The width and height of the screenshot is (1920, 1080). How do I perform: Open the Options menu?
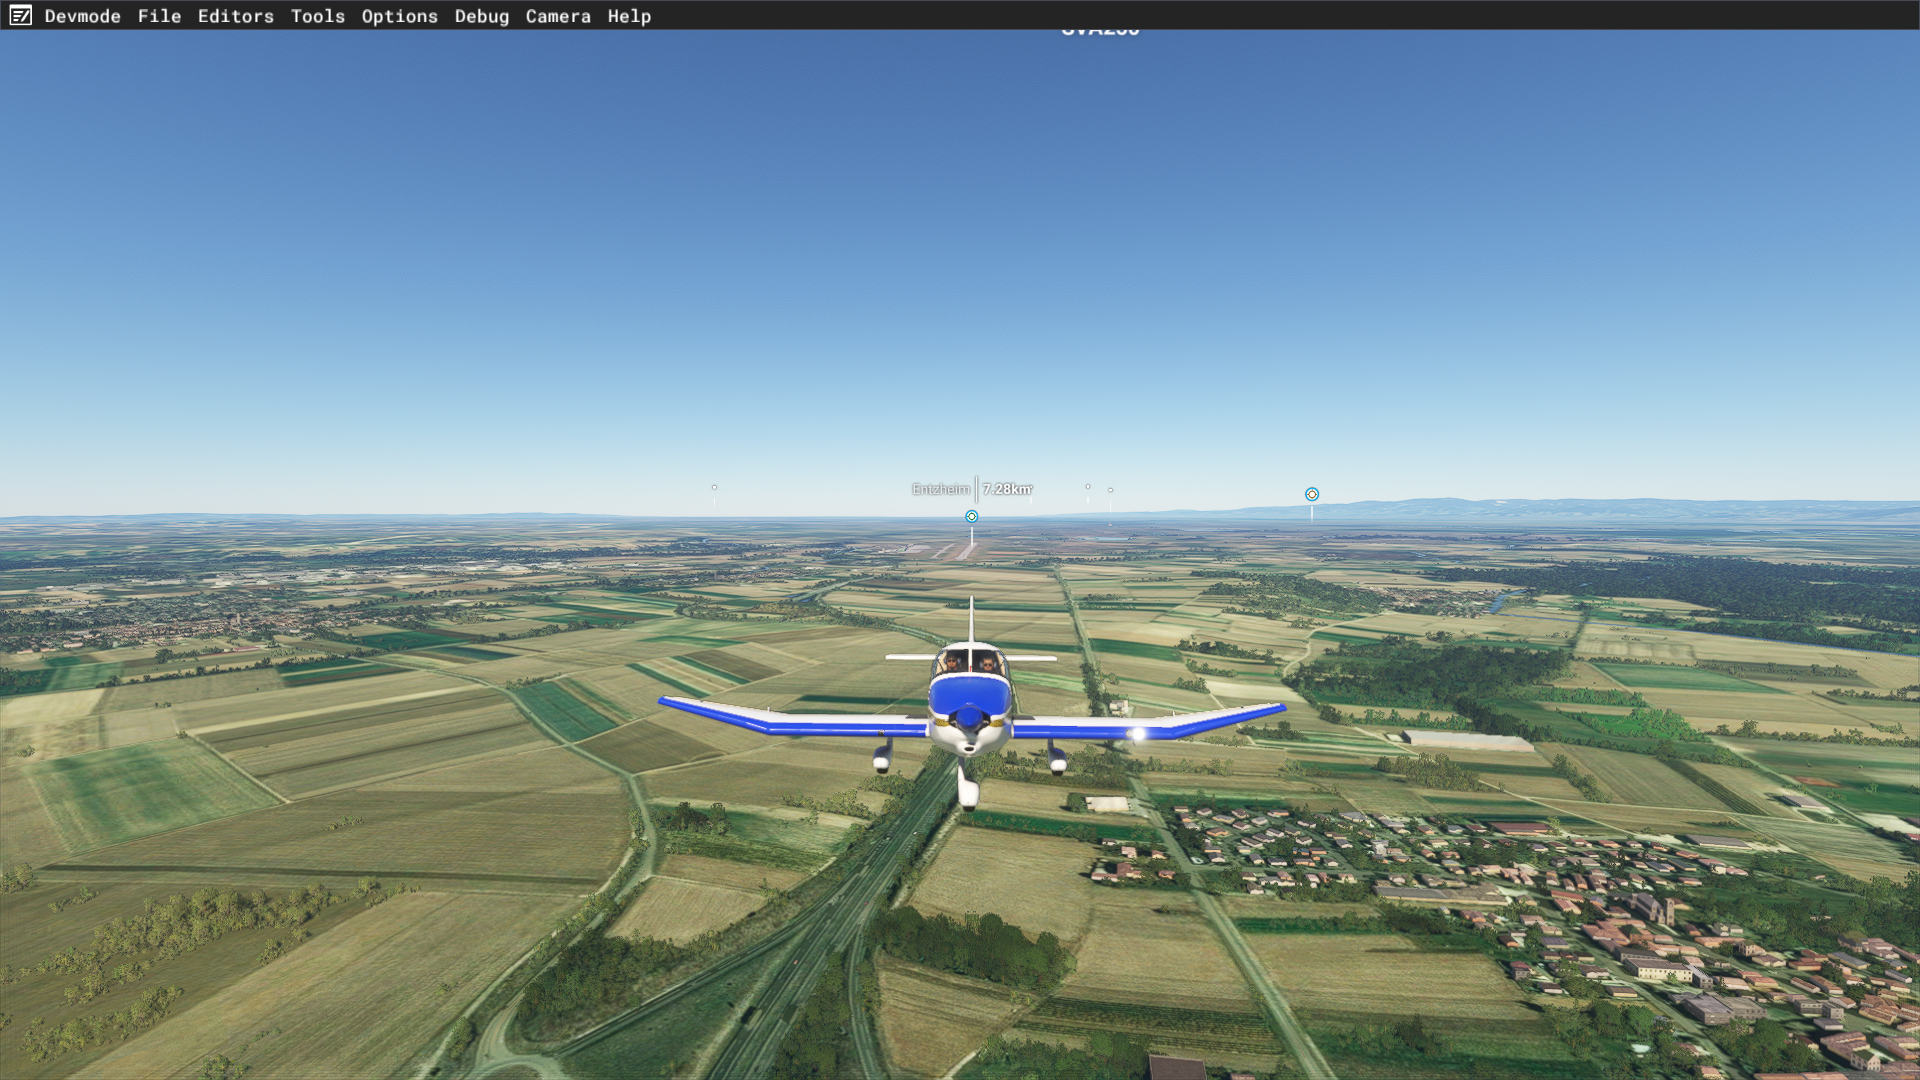399,16
